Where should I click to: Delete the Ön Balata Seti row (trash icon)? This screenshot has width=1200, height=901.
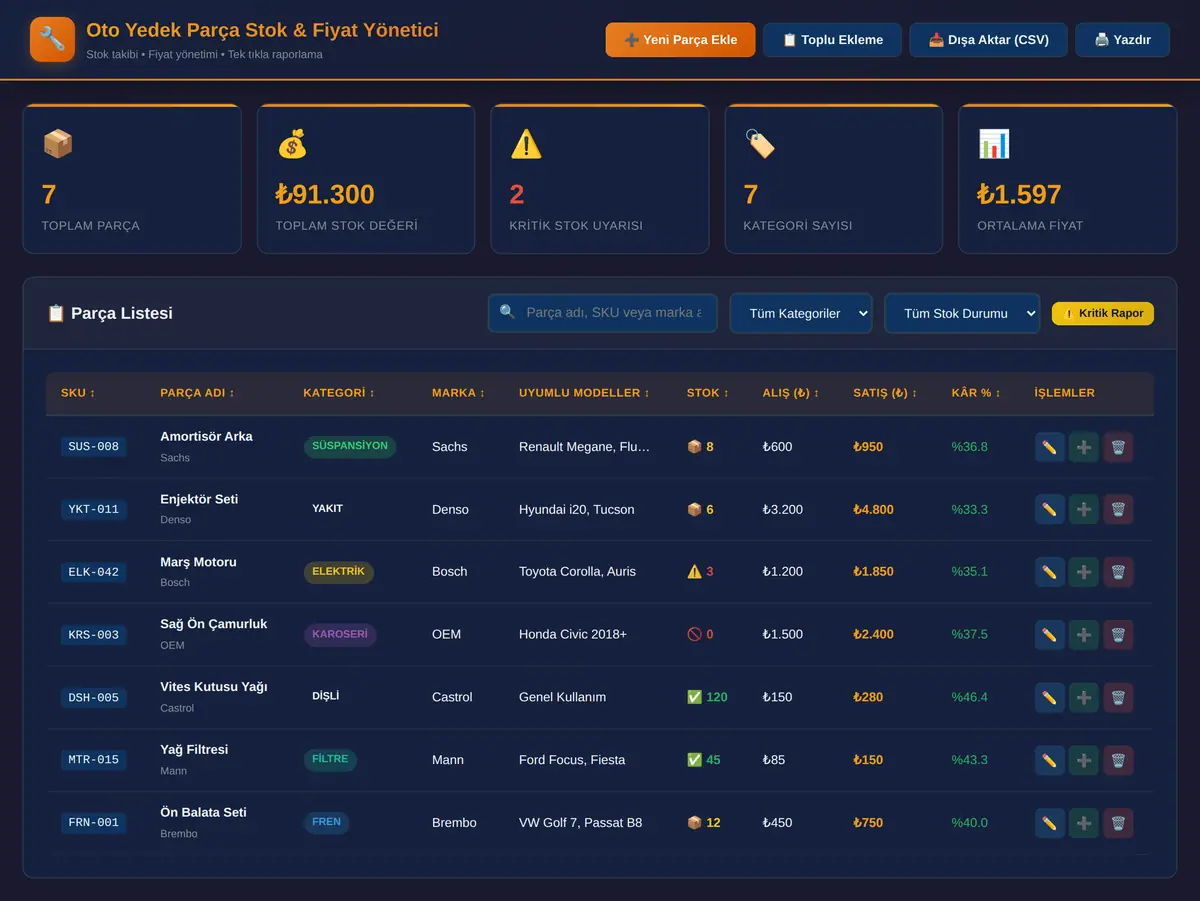tap(1118, 823)
